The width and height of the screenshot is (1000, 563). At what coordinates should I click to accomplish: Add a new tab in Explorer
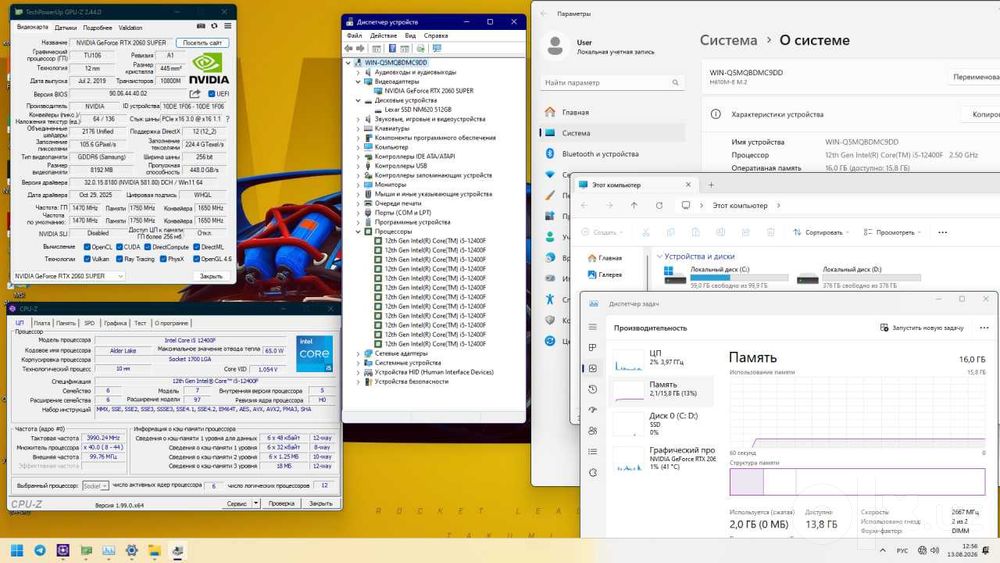711,185
